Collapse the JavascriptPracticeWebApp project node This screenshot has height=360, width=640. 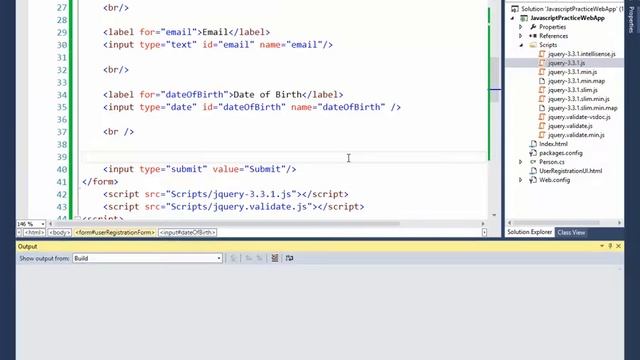pos(512,18)
